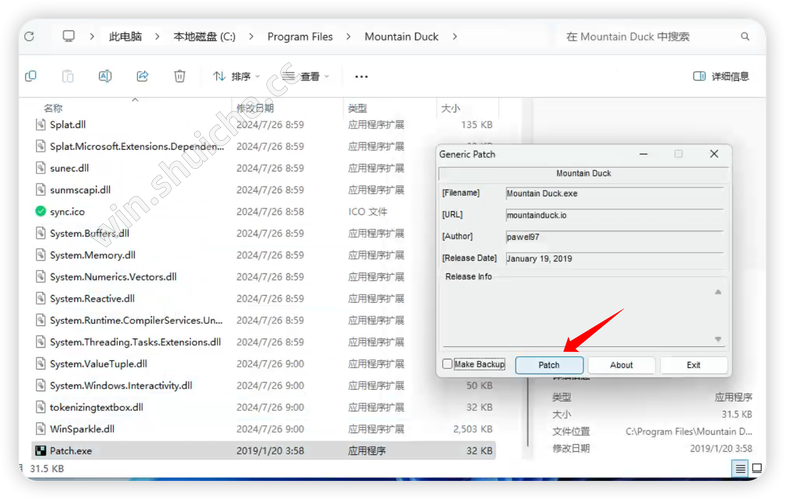The width and height of the screenshot is (785, 500).
Task: Click the Copy icon in Explorer toolbar
Action: coord(31,76)
